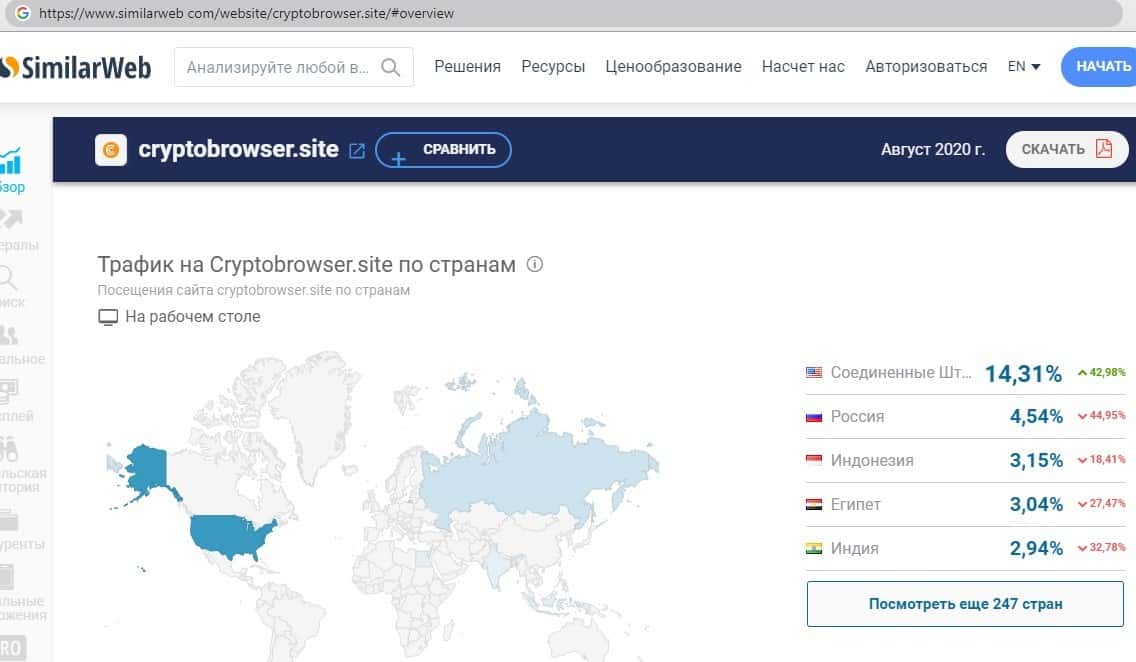1136x662 pixels.
Task: Click the Indonesia flag icon
Action: click(814, 460)
